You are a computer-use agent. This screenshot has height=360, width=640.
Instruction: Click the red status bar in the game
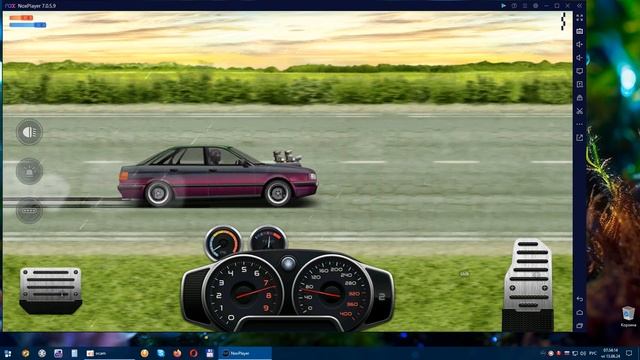point(21,18)
